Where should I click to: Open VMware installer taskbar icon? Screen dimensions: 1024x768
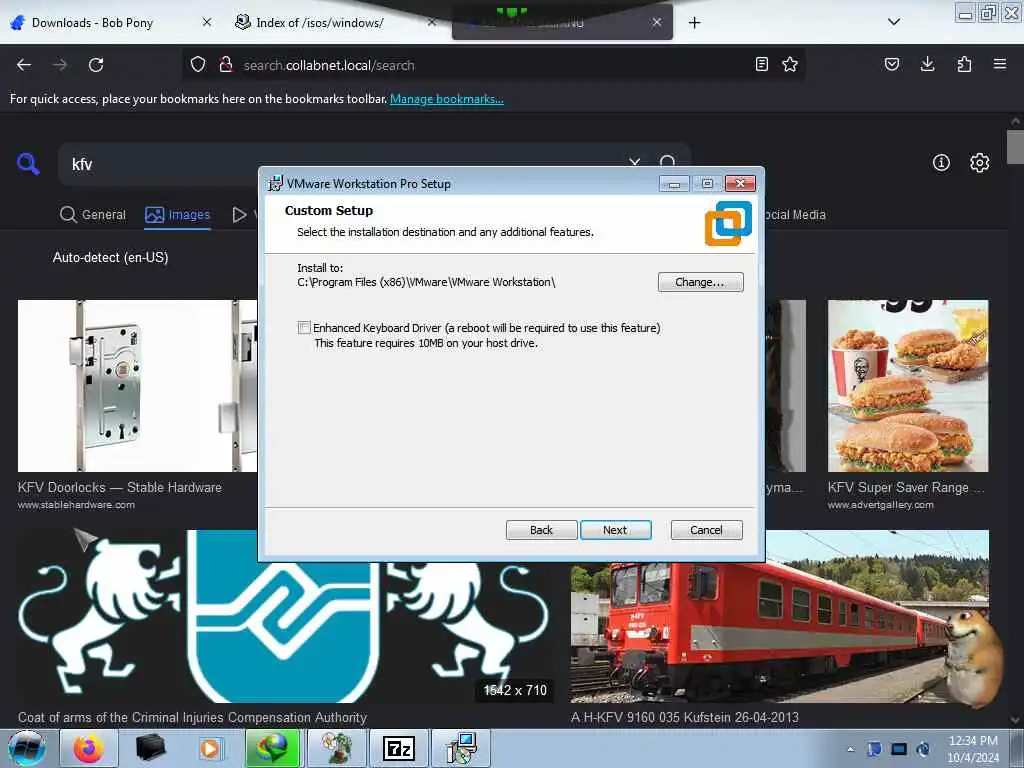(x=461, y=748)
